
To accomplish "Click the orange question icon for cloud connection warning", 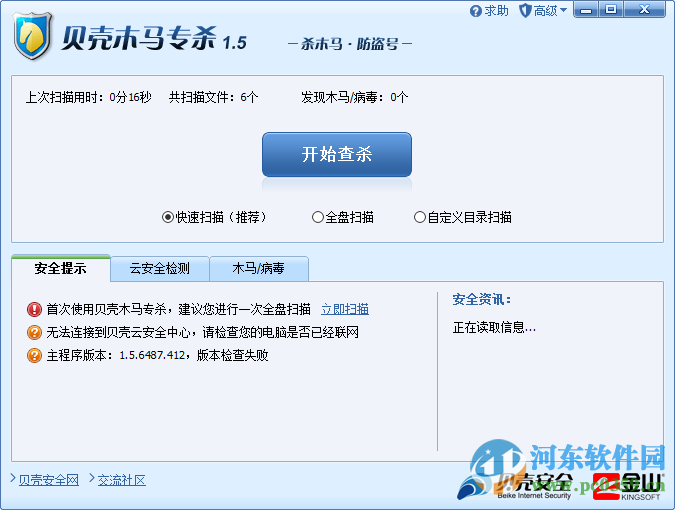I will (x=34, y=332).
